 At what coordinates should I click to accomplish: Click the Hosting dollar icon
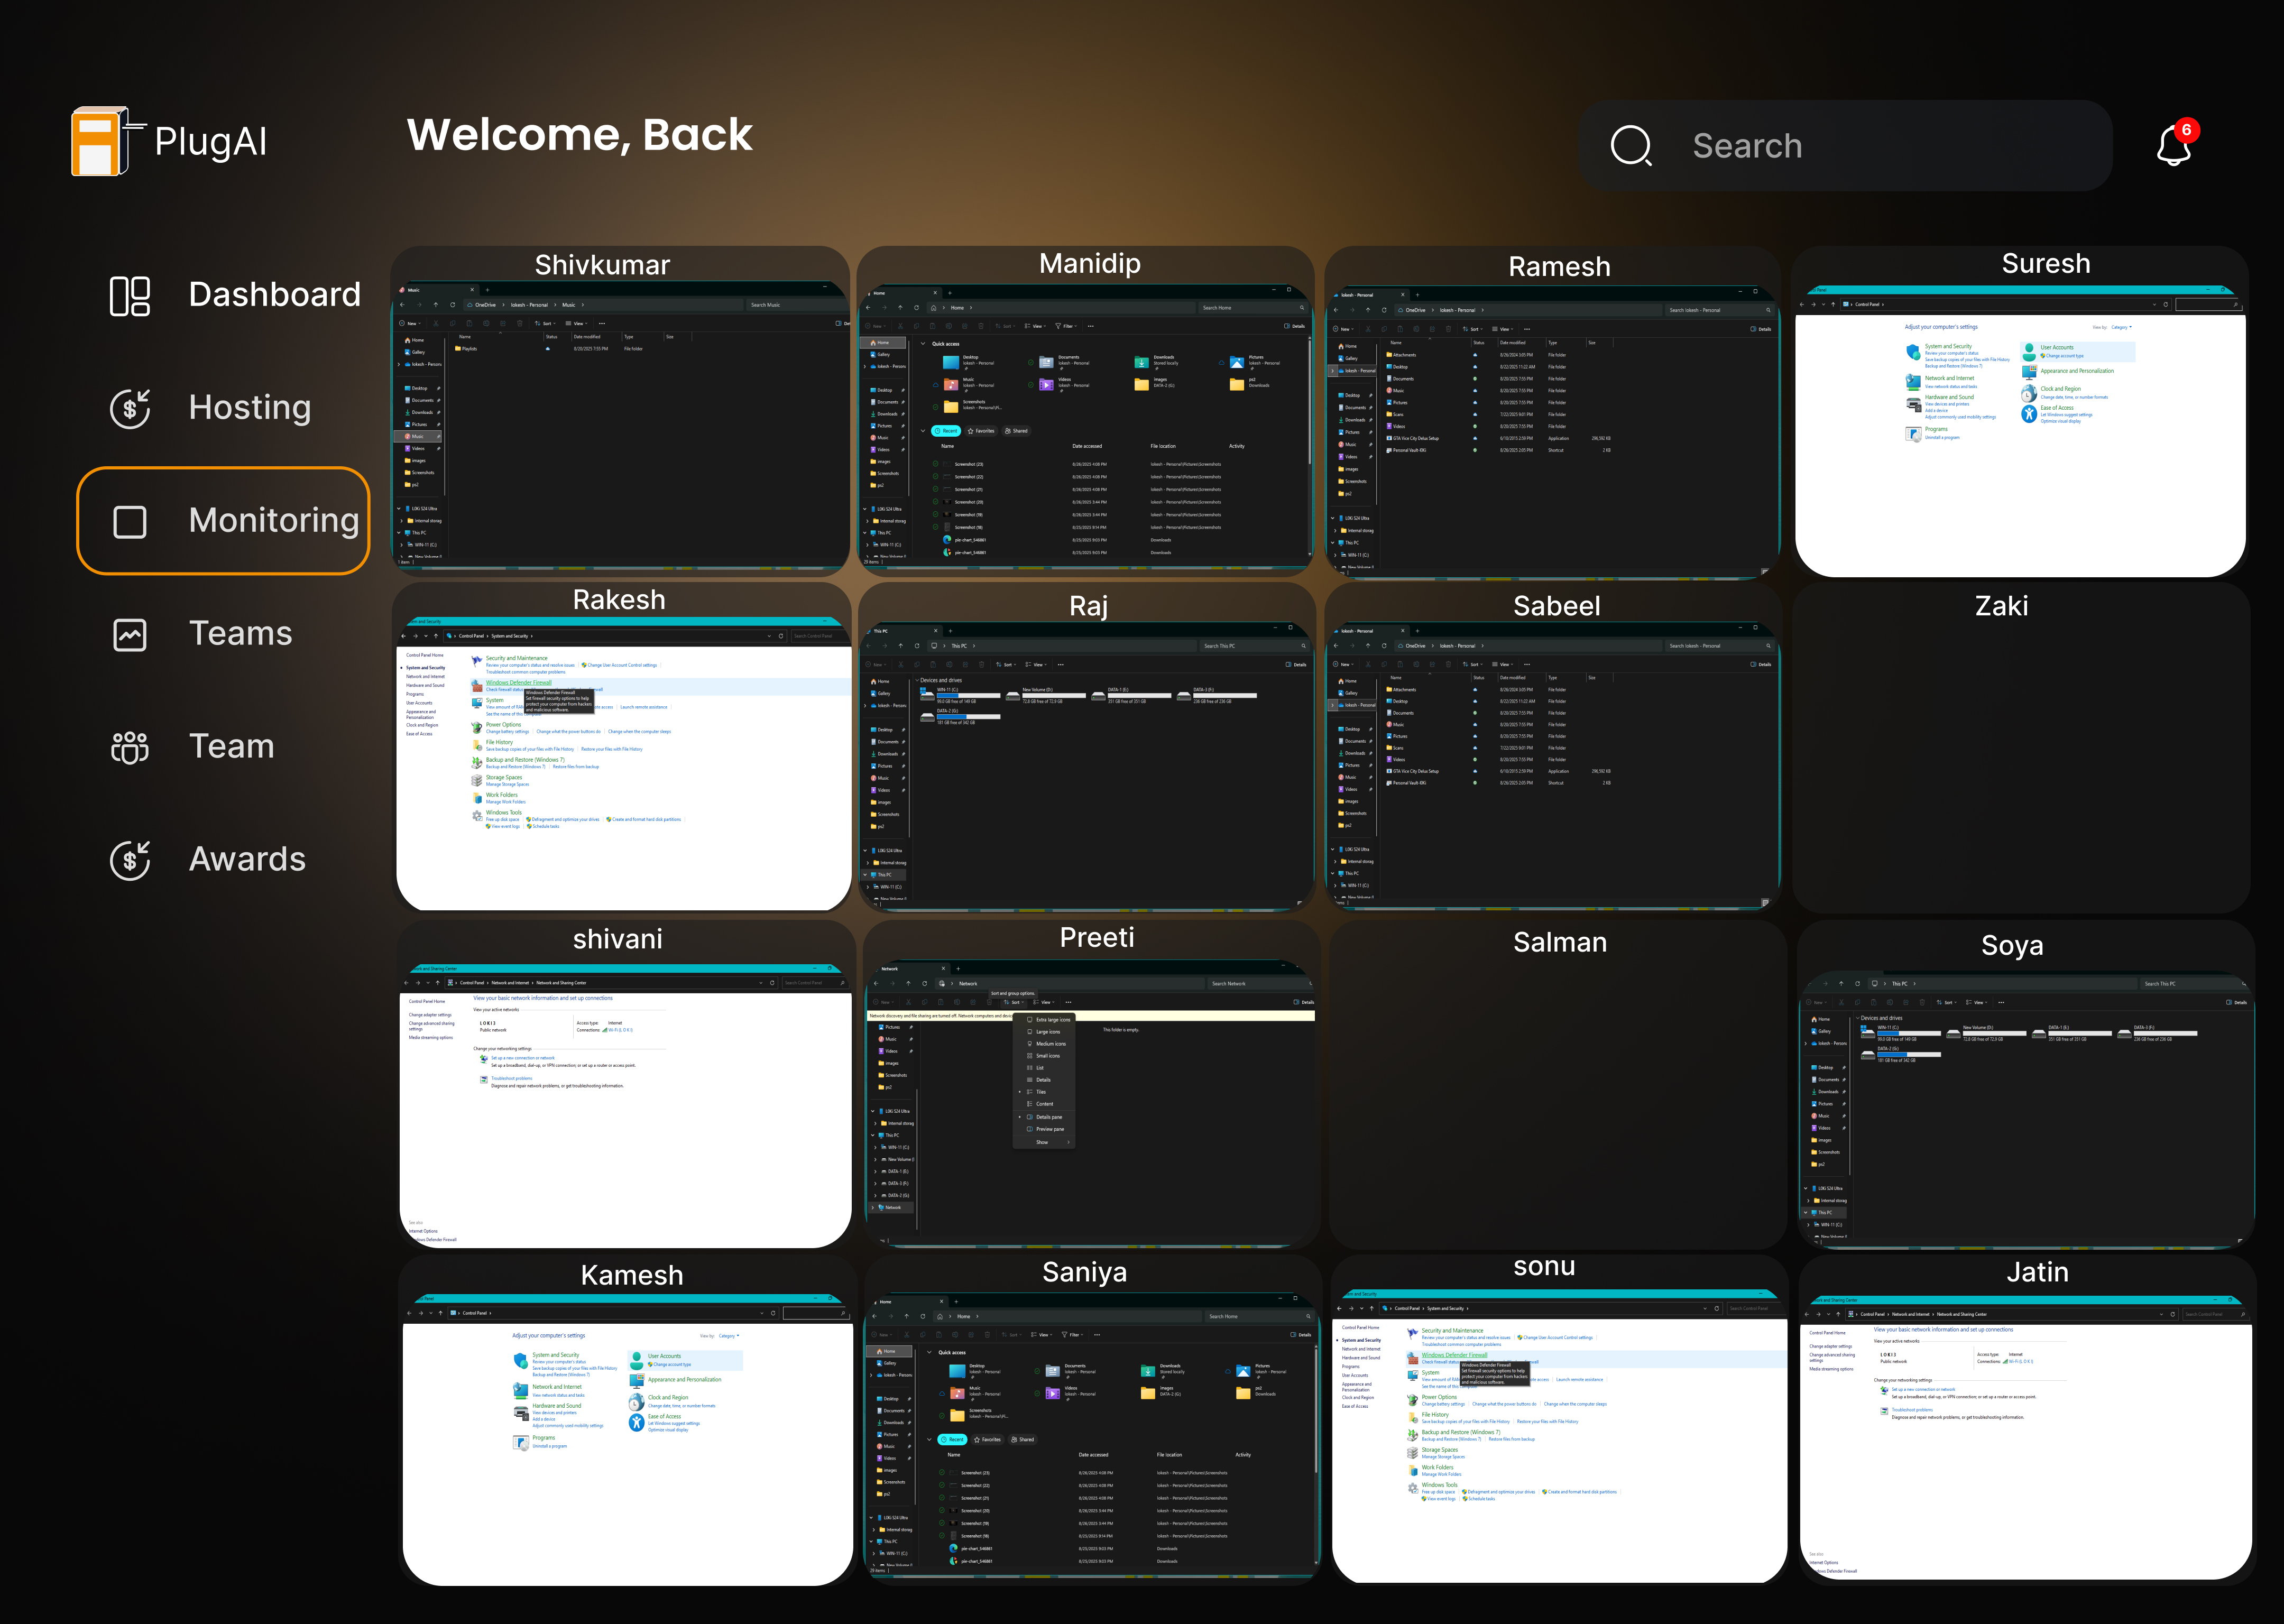[x=130, y=408]
